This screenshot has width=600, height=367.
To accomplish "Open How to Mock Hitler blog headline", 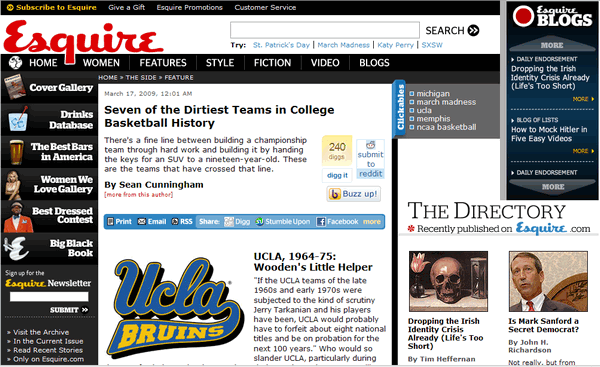I will coord(549,134).
